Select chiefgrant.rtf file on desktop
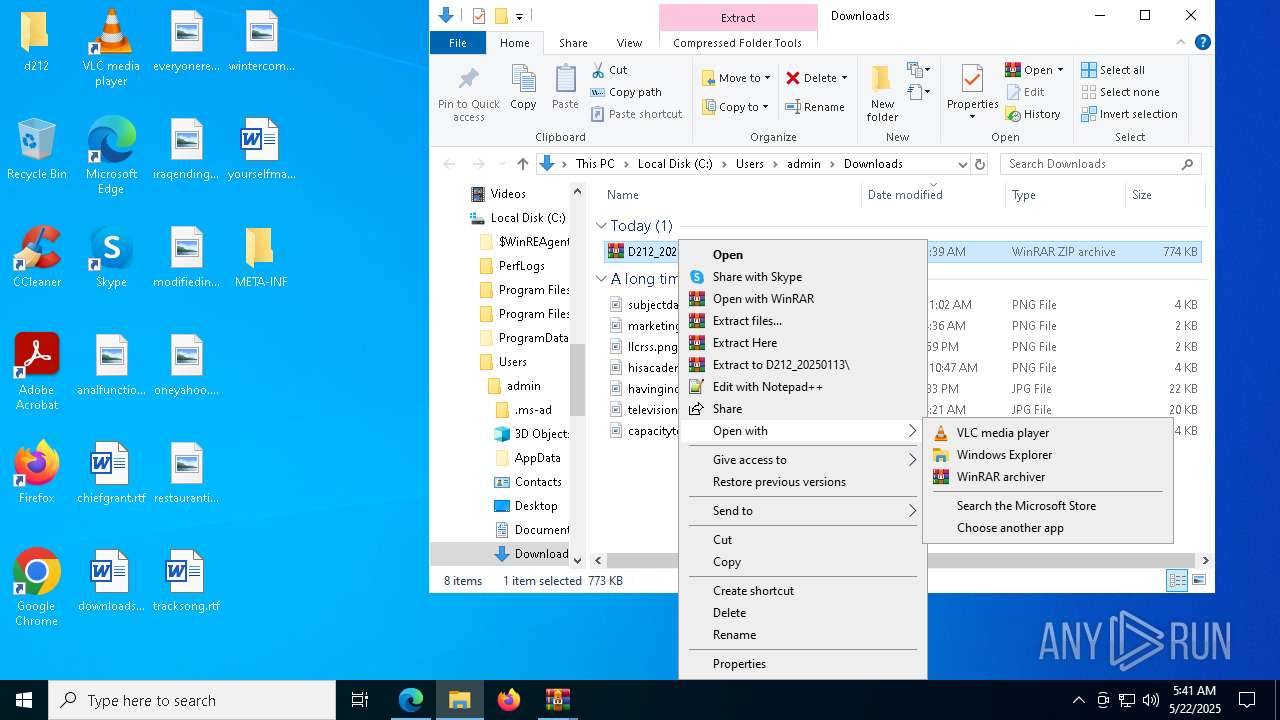Viewport: 1280px width, 720px height. 111,473
